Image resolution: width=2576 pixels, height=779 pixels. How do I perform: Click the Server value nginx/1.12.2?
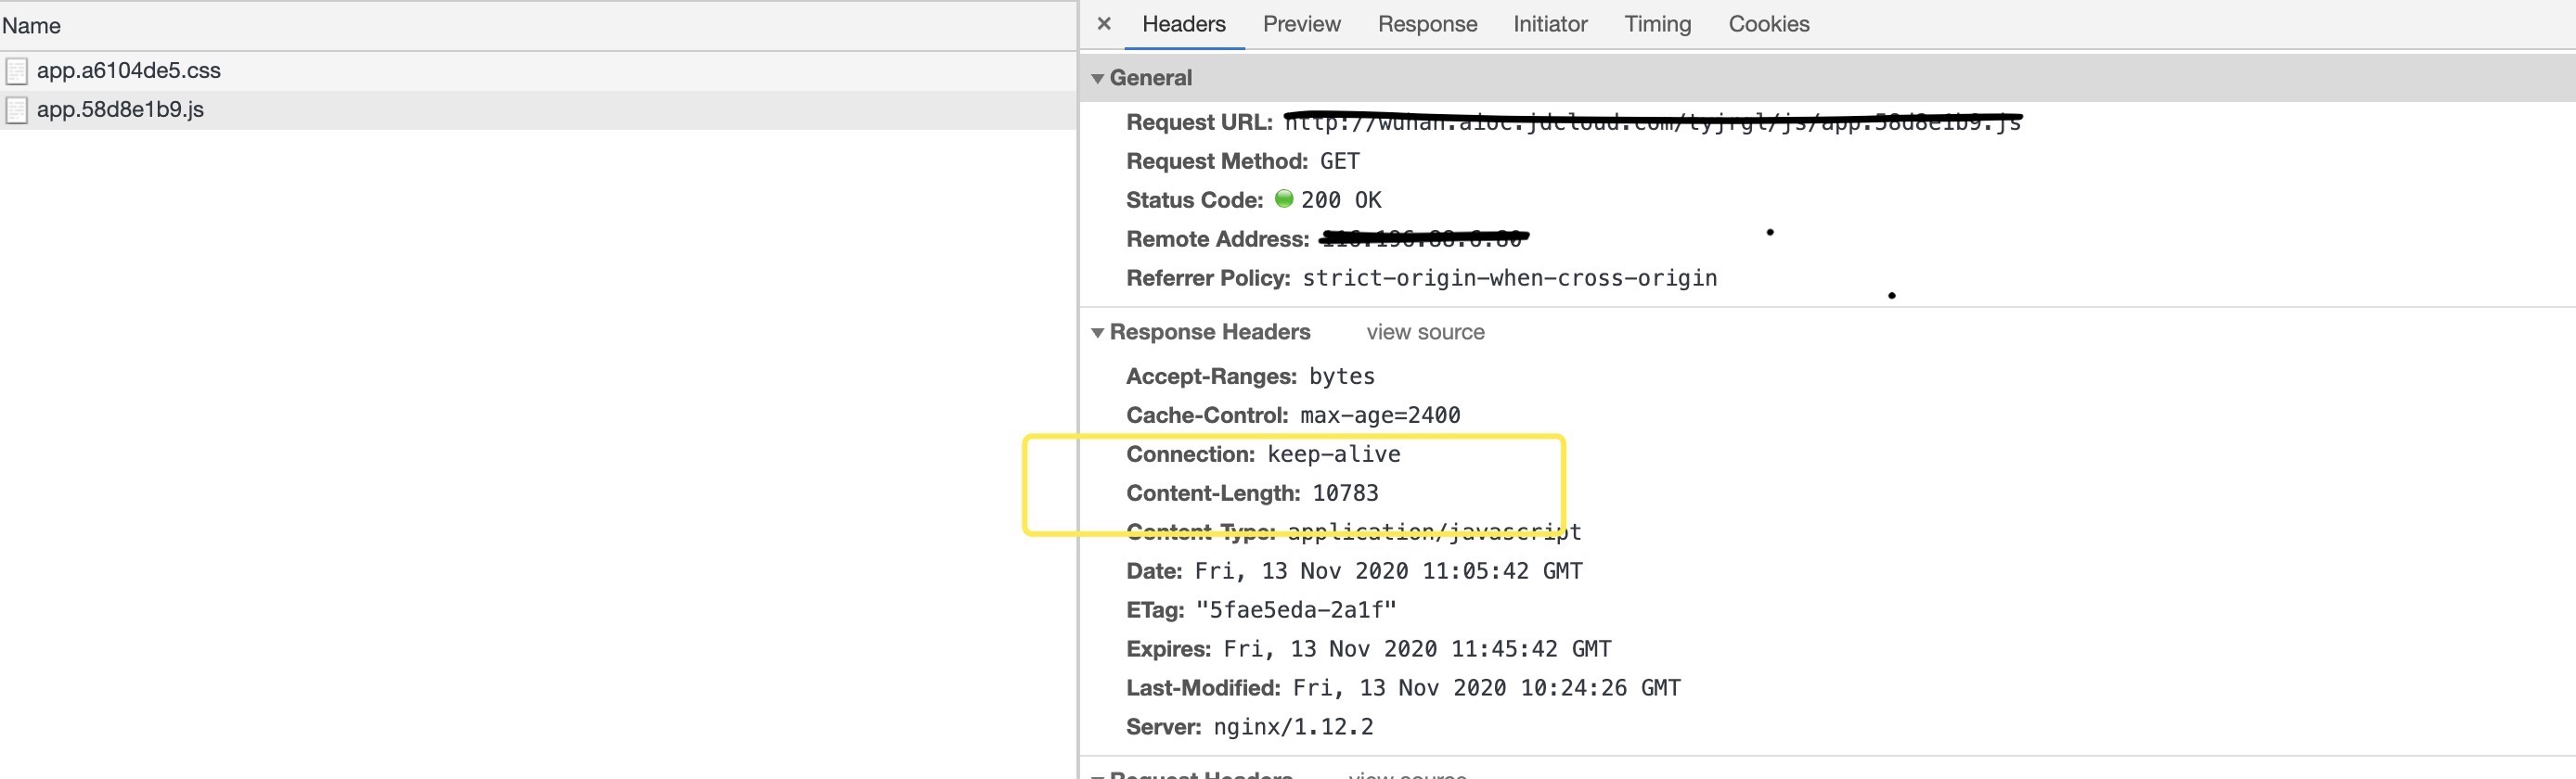(1293, 727)
